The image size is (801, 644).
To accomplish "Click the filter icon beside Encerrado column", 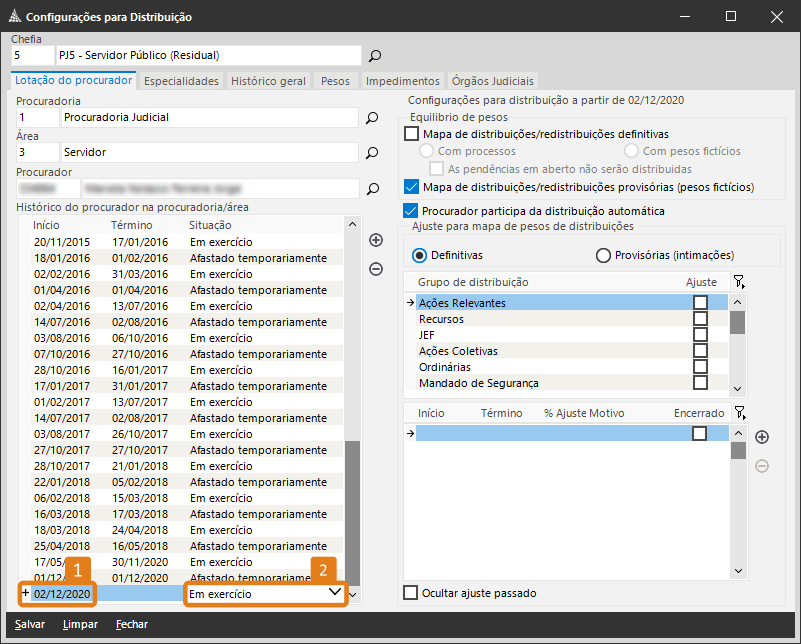I will click(738, 413).
